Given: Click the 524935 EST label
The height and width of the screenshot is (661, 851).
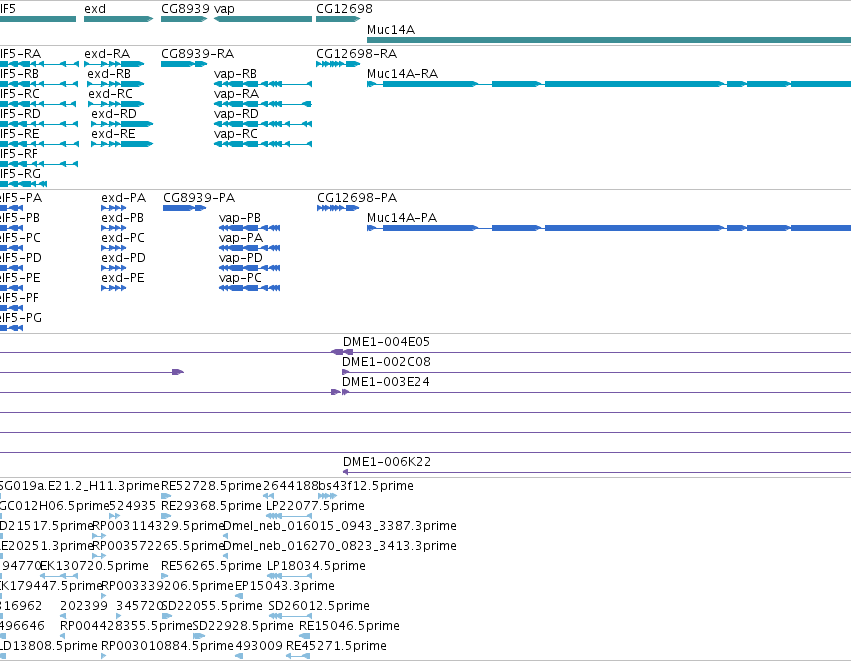Looking at the screenshot, I should pyautogui.click(x=132, y=506).
